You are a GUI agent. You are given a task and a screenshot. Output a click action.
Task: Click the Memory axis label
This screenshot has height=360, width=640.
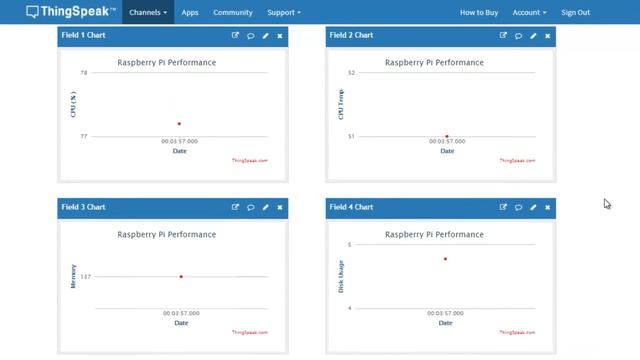coord(73,276)
